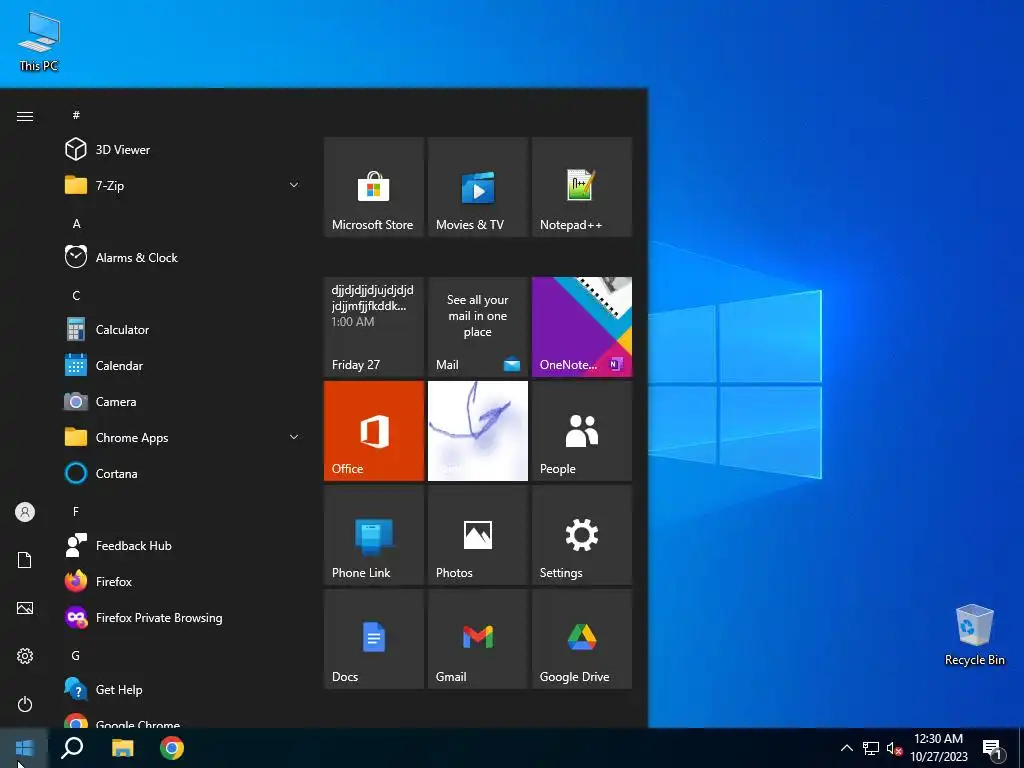Open the Gmail tile

(x=477, y=639)
